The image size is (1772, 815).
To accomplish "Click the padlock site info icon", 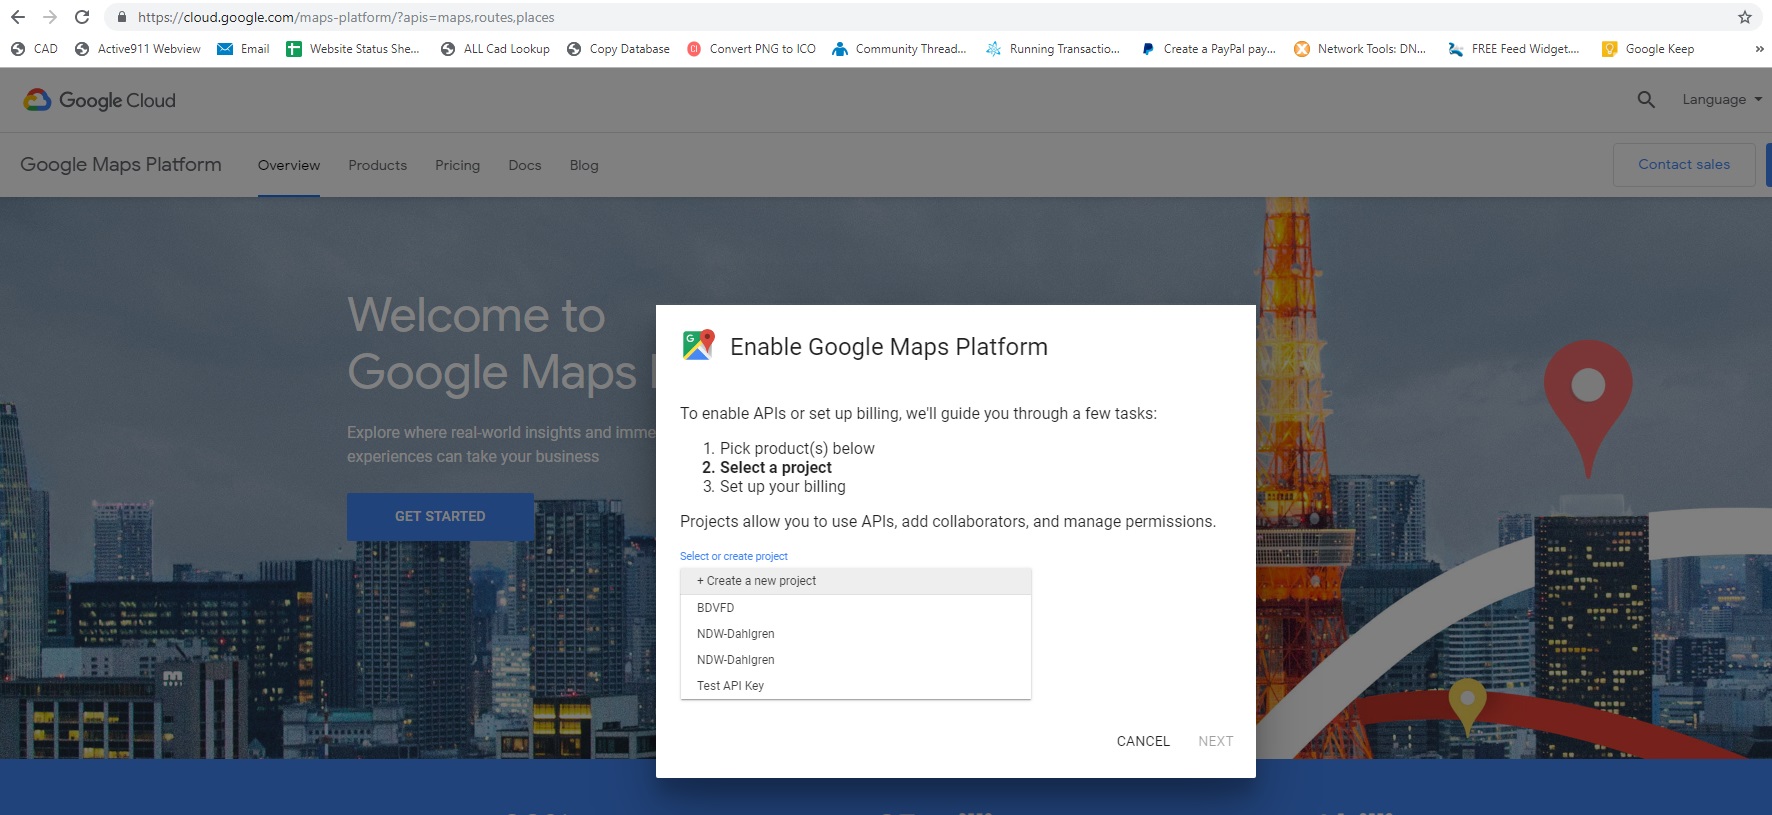I will click(122, 17).
